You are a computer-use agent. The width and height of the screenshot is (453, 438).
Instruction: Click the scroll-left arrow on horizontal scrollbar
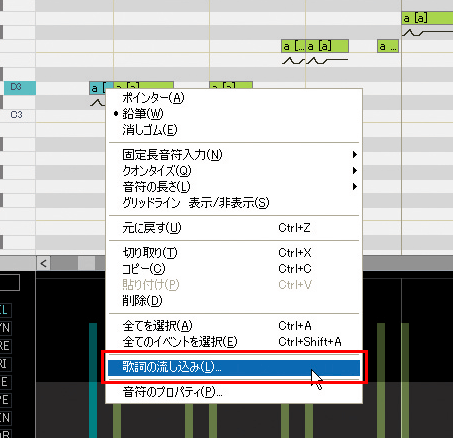coord(43,264)
